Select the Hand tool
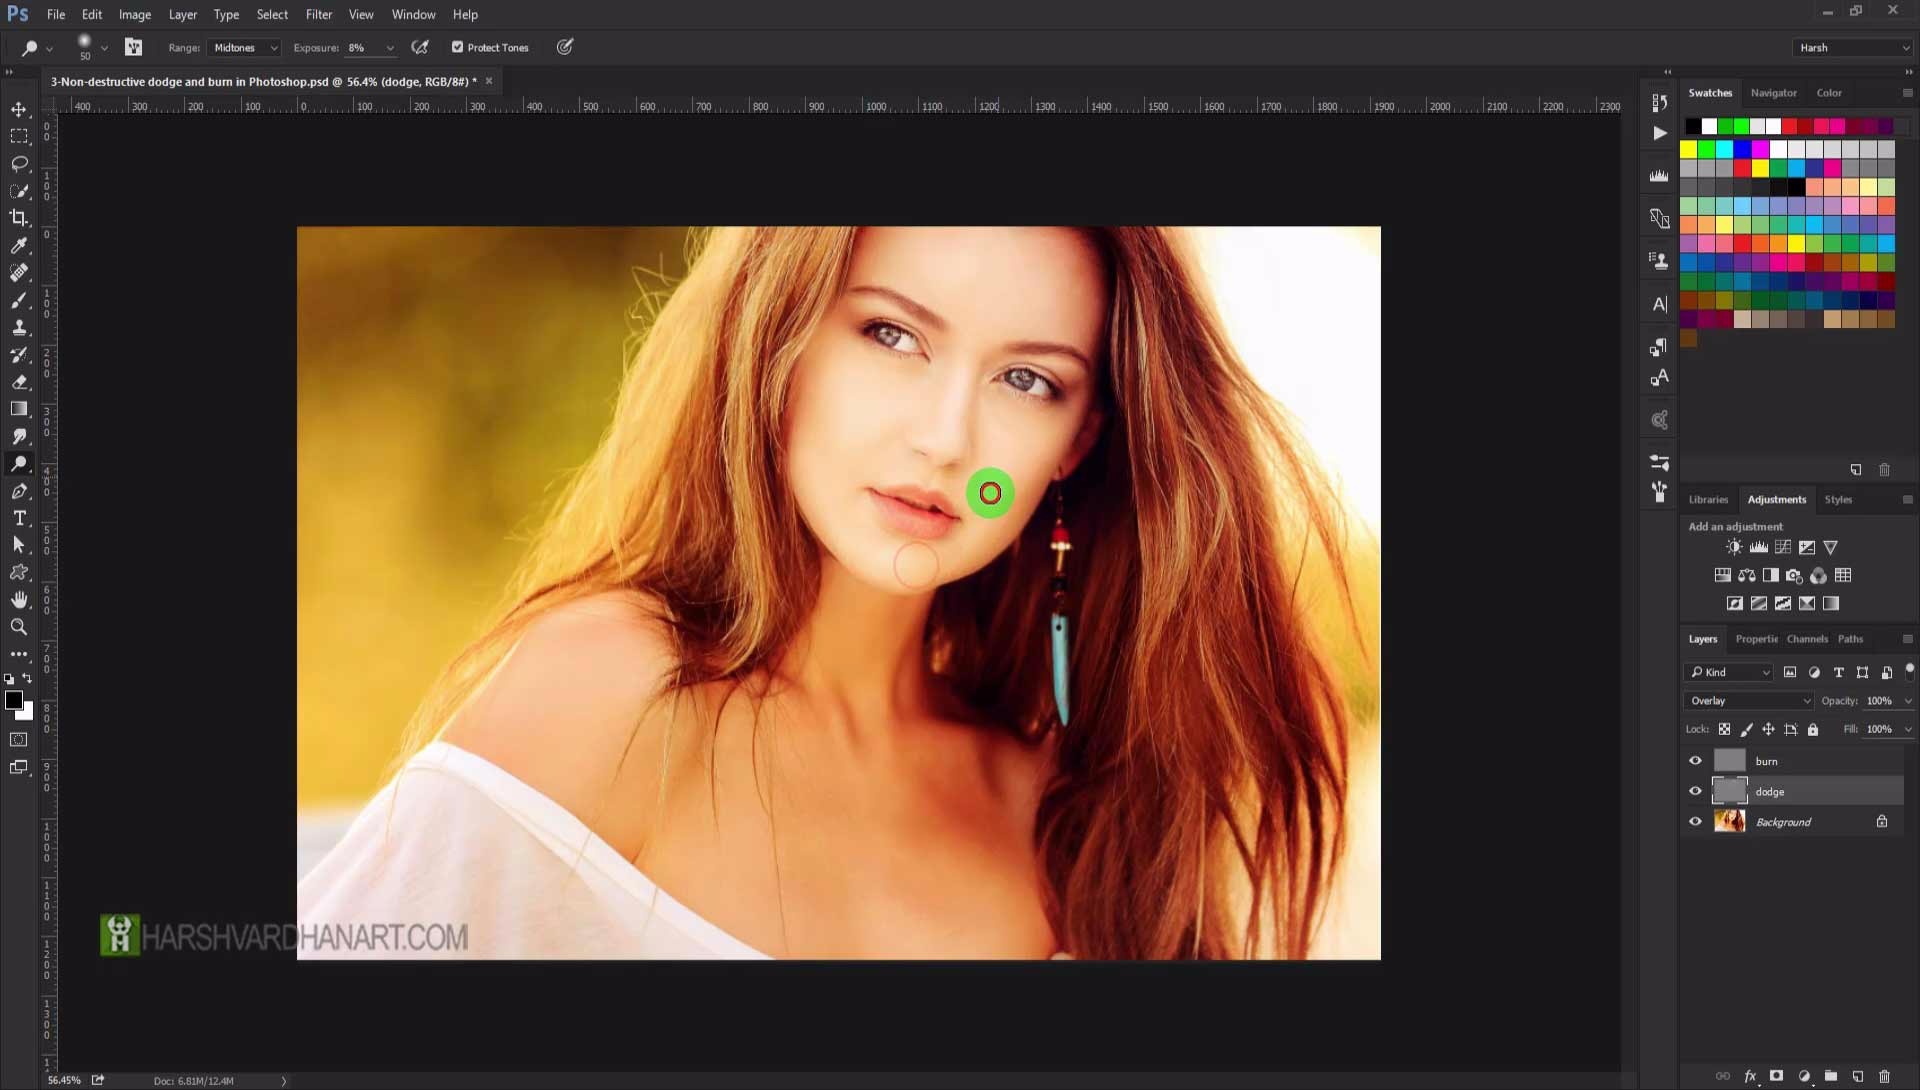Image resolution: width=1920 pixels, height=1090 pixels. [19, 599]
